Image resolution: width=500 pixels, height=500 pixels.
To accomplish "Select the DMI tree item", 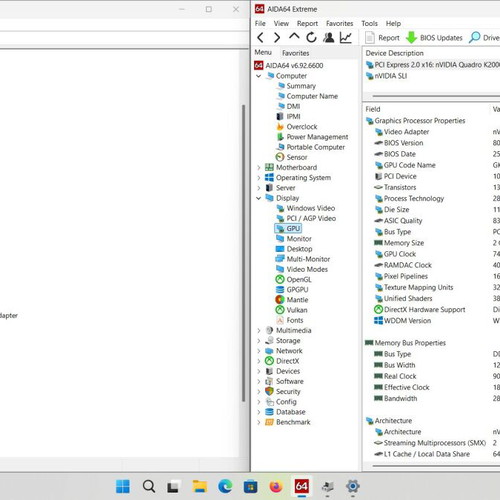I will coord(288,106).
